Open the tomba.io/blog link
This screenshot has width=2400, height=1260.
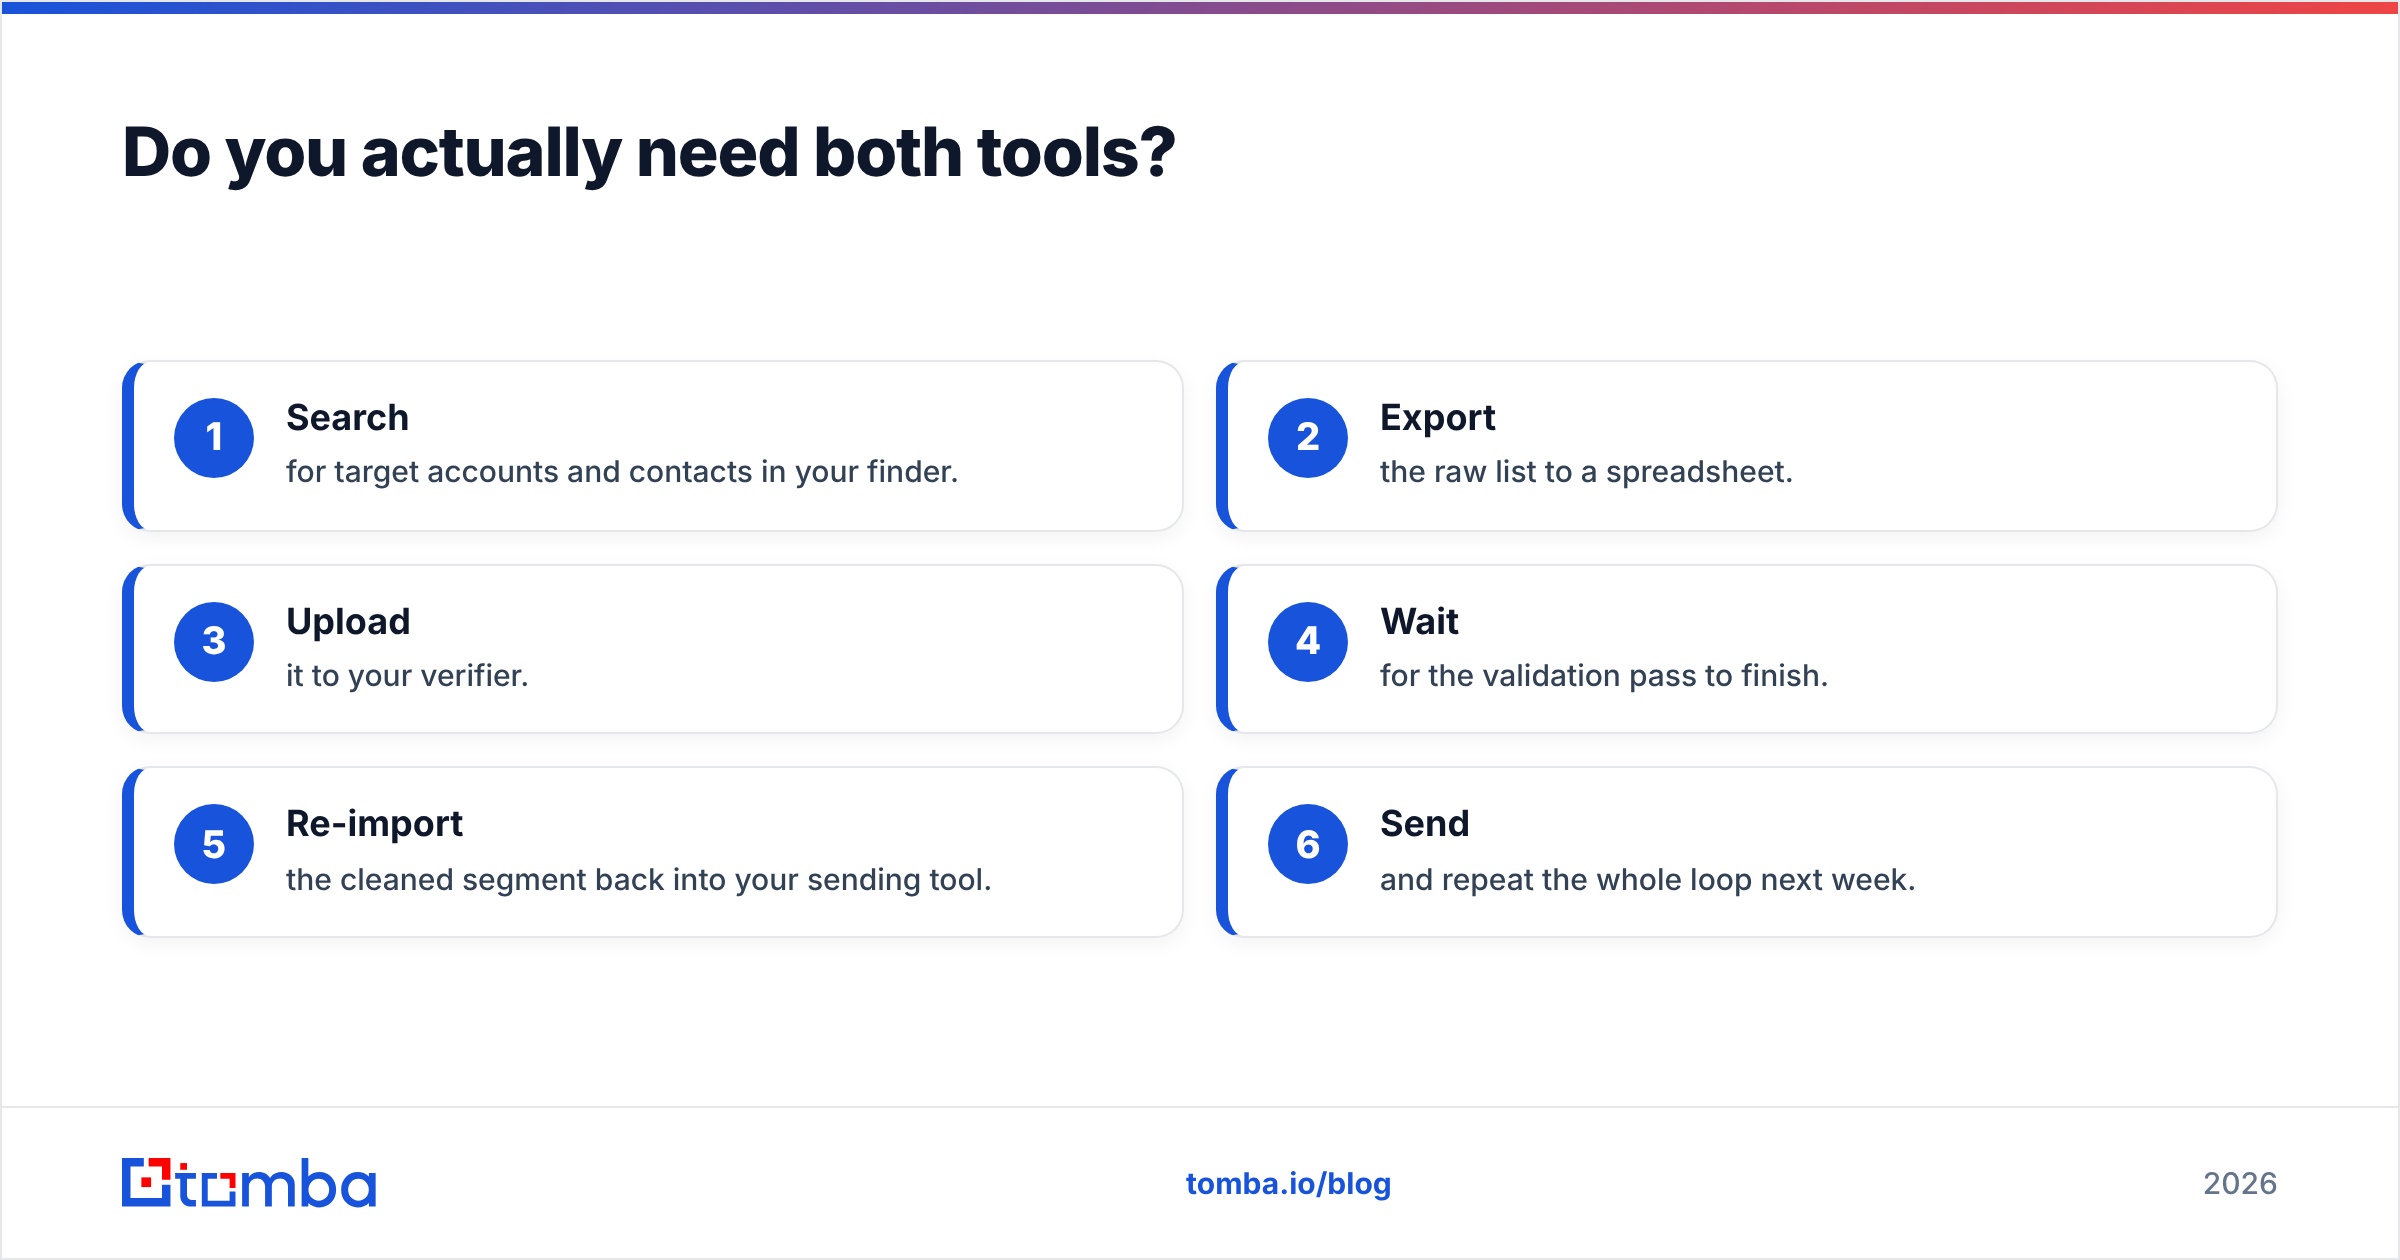coord(1288,1184)
